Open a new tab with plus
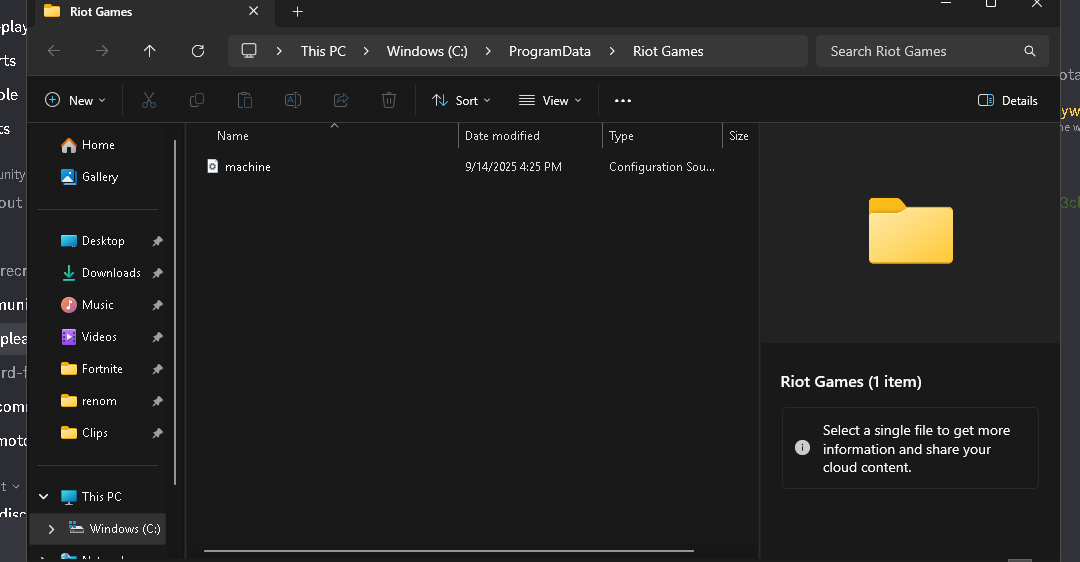This screenshot has width=1080, height=562. pos(298,12)
